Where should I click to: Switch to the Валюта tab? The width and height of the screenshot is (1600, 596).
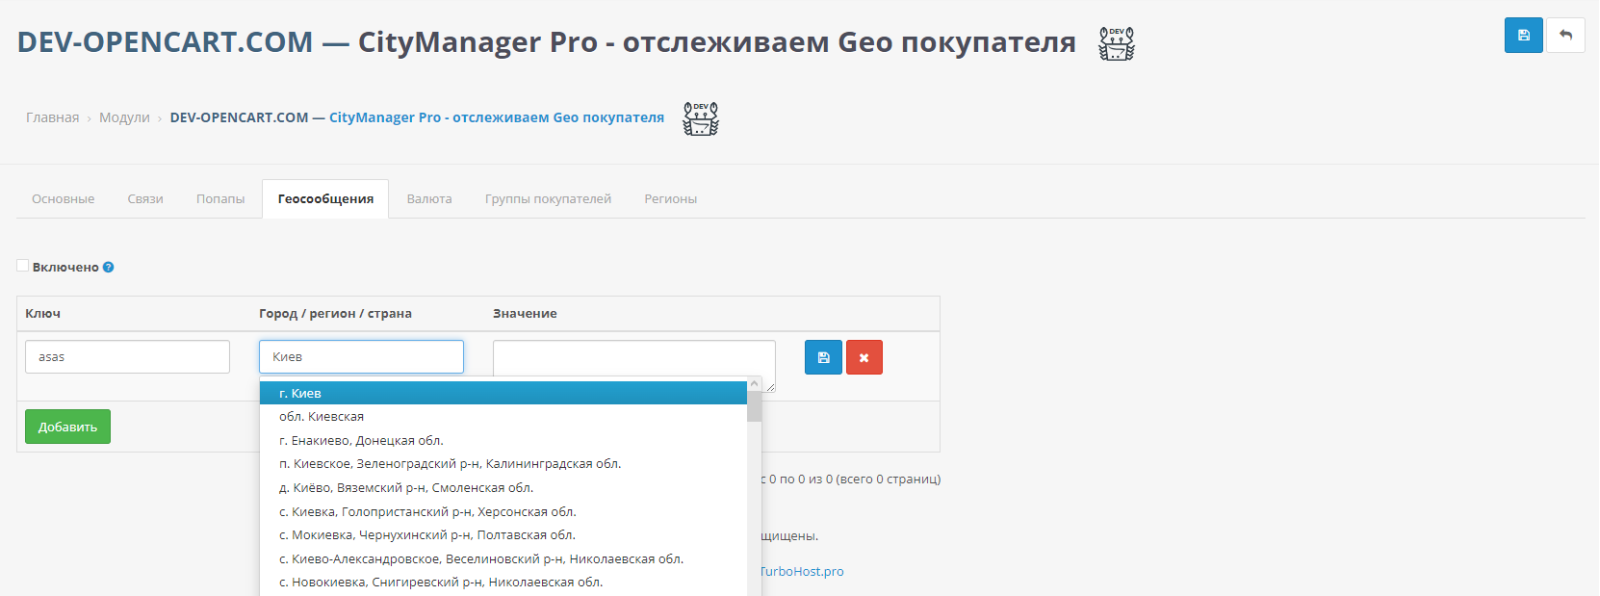tap(429, 199)
